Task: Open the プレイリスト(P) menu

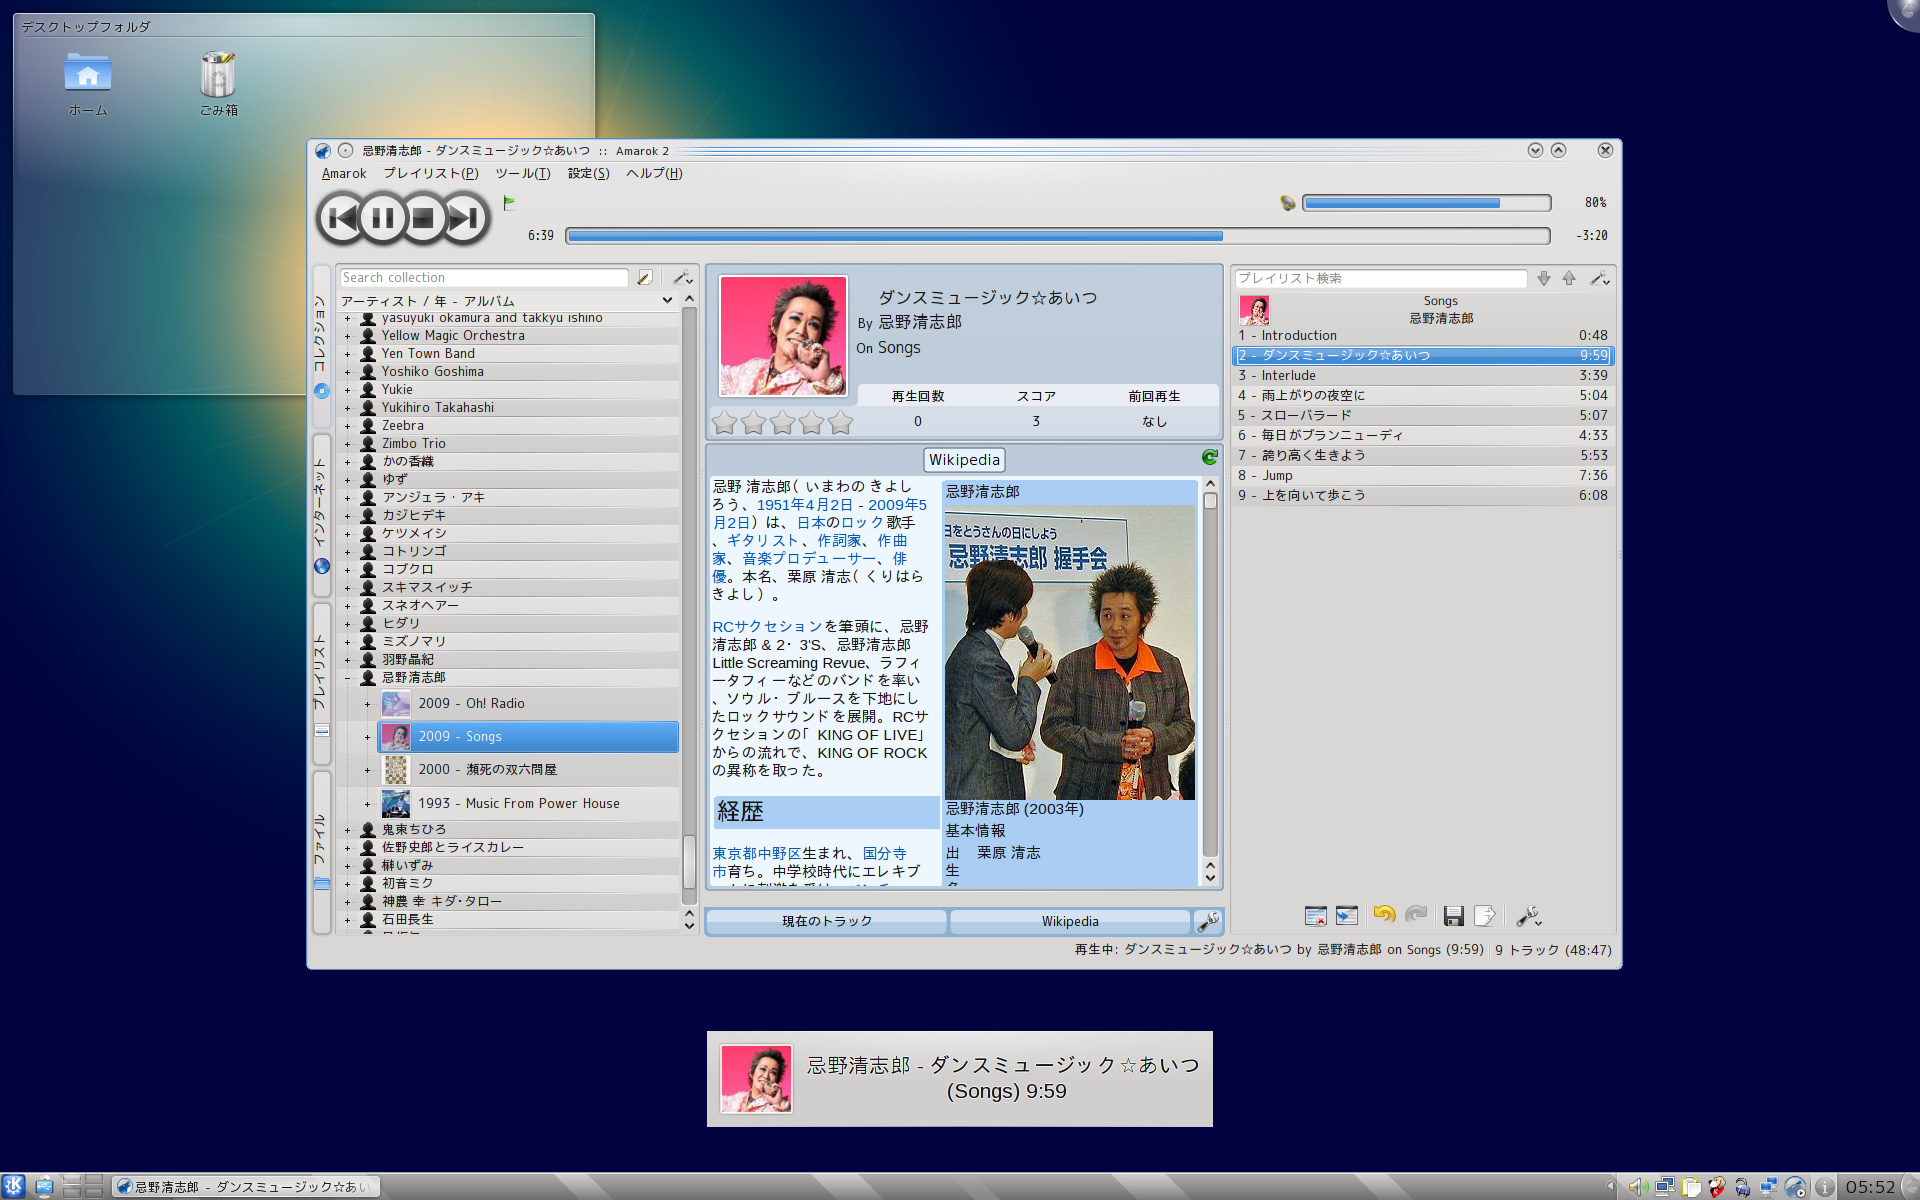Action: (x=431, y=173)
